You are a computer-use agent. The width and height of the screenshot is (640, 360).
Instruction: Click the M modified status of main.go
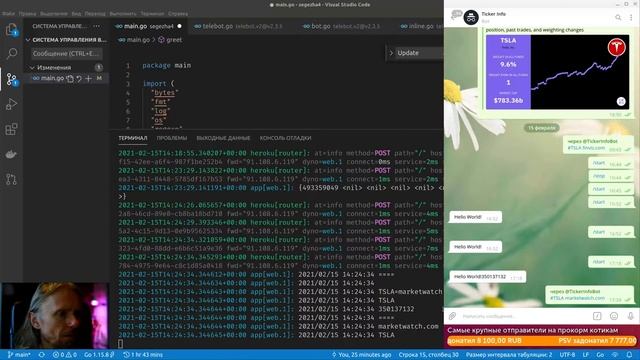[x=99, y=78]
